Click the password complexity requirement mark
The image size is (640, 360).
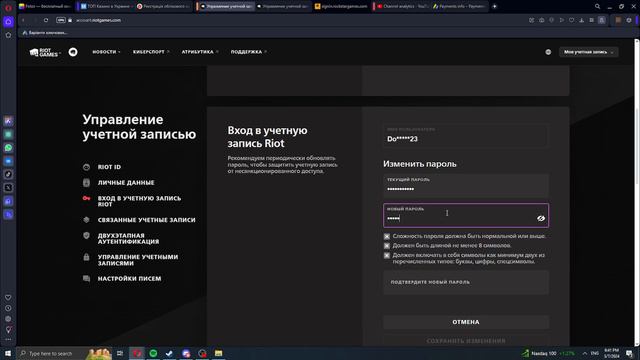pyautogui.click(x=387, y=236)
